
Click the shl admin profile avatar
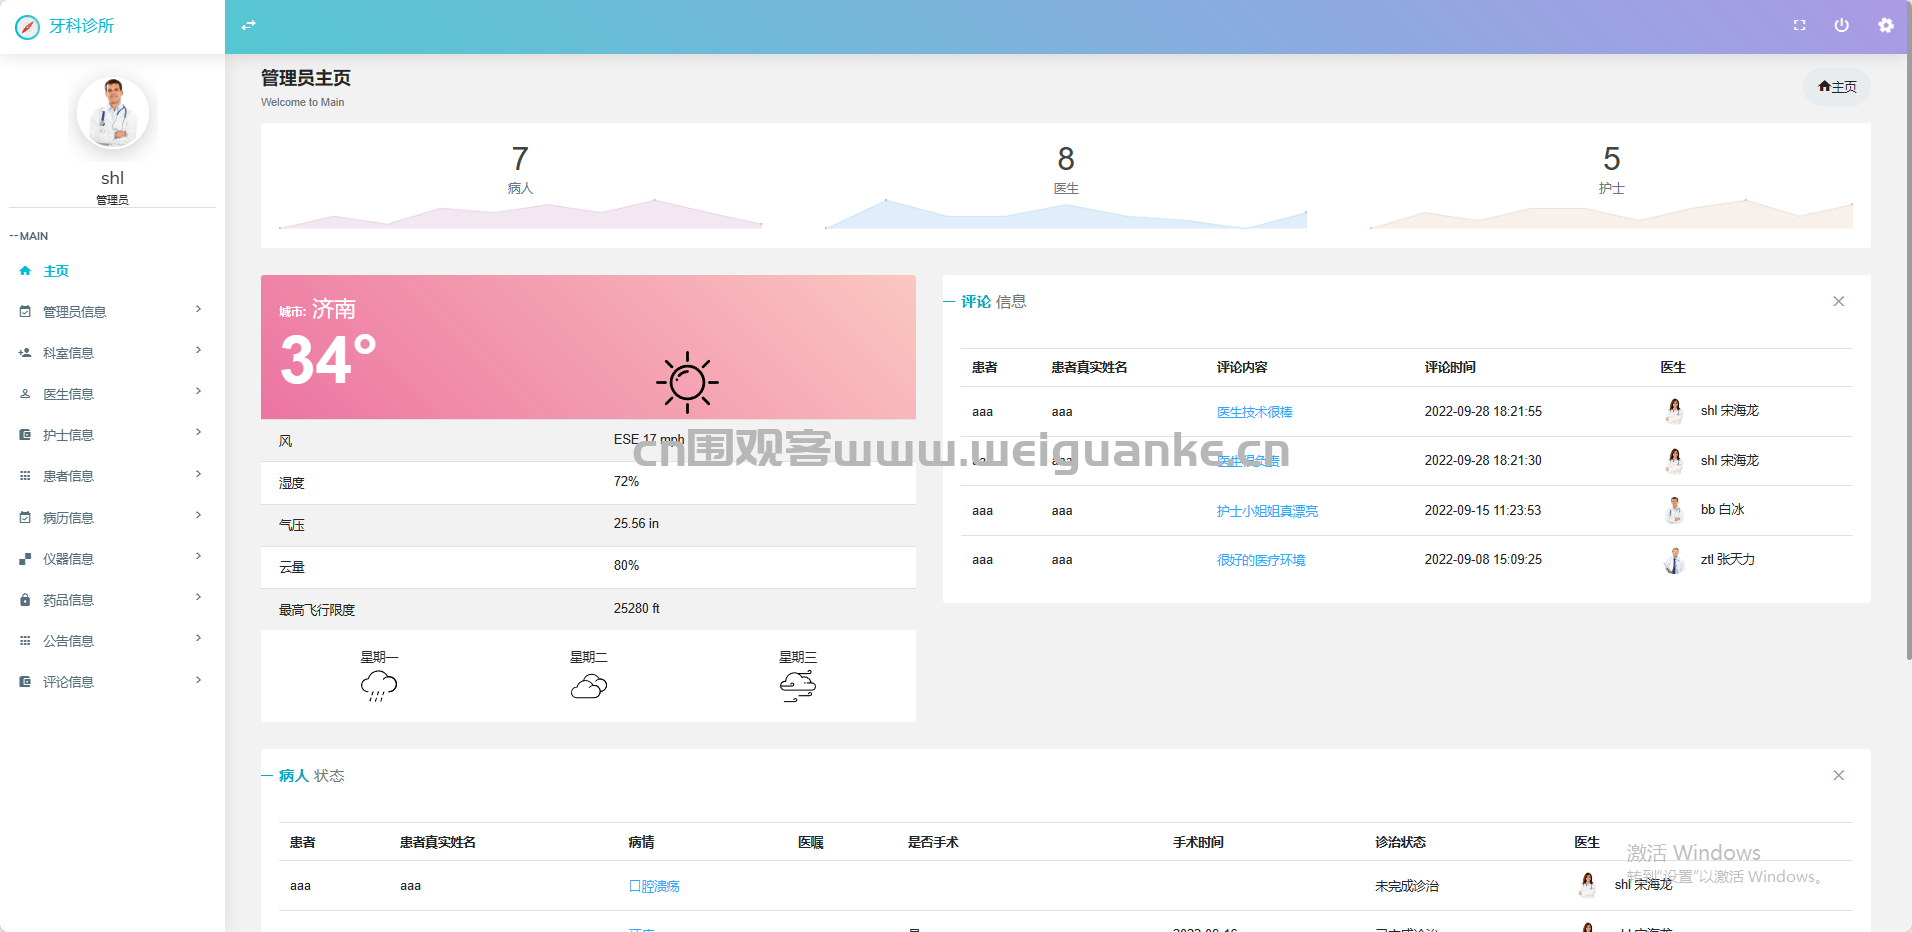click(x=113, y=113)
